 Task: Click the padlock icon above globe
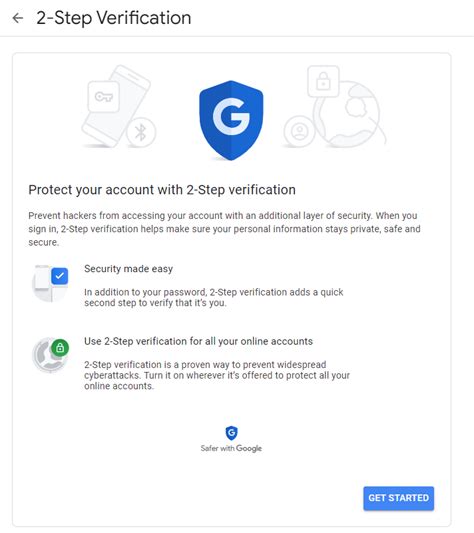(323, 81)
